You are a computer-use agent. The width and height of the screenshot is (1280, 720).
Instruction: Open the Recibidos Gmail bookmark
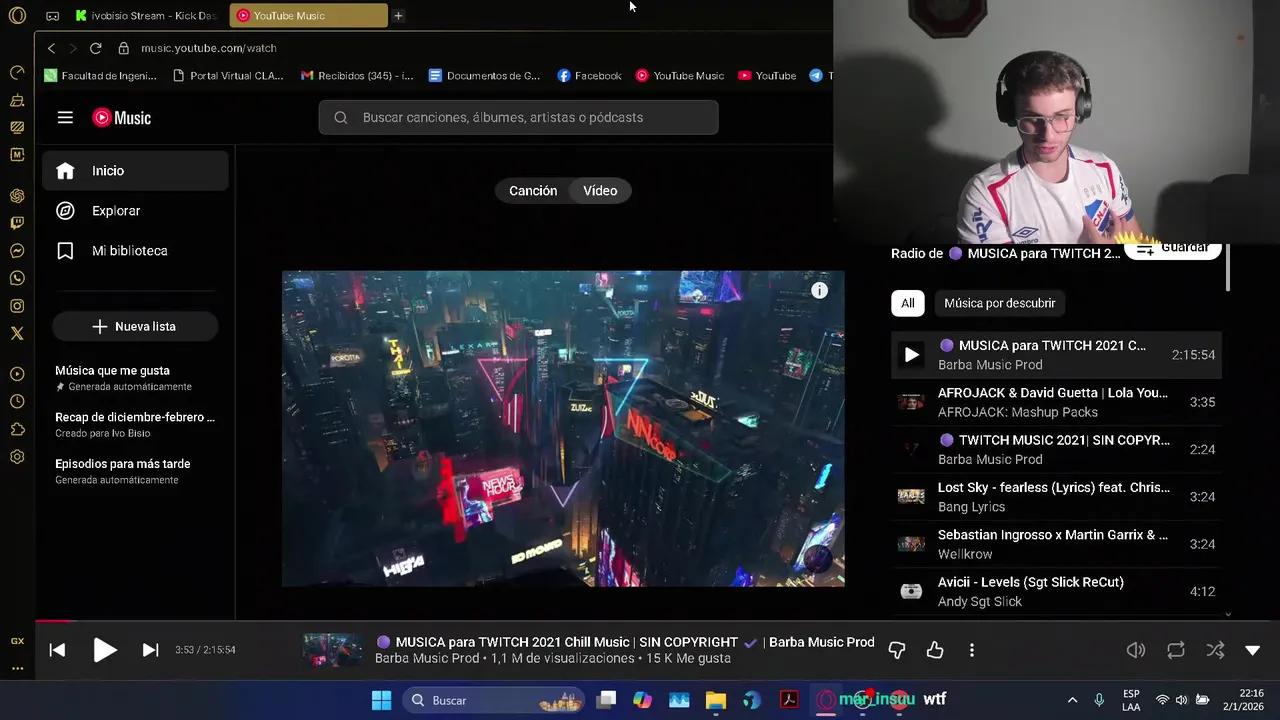click(x=357, y=76)
